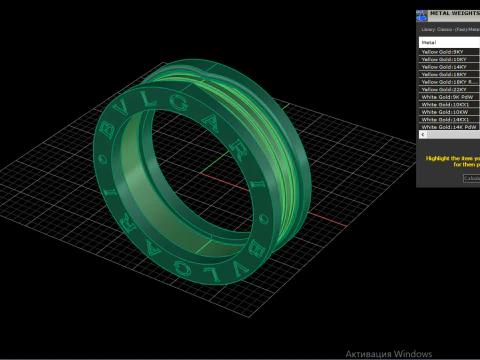Image resolution: width=480 pixels, height=360 pixels.
Task: Select White Gold:10KX1 row
Action: (449, 104)
